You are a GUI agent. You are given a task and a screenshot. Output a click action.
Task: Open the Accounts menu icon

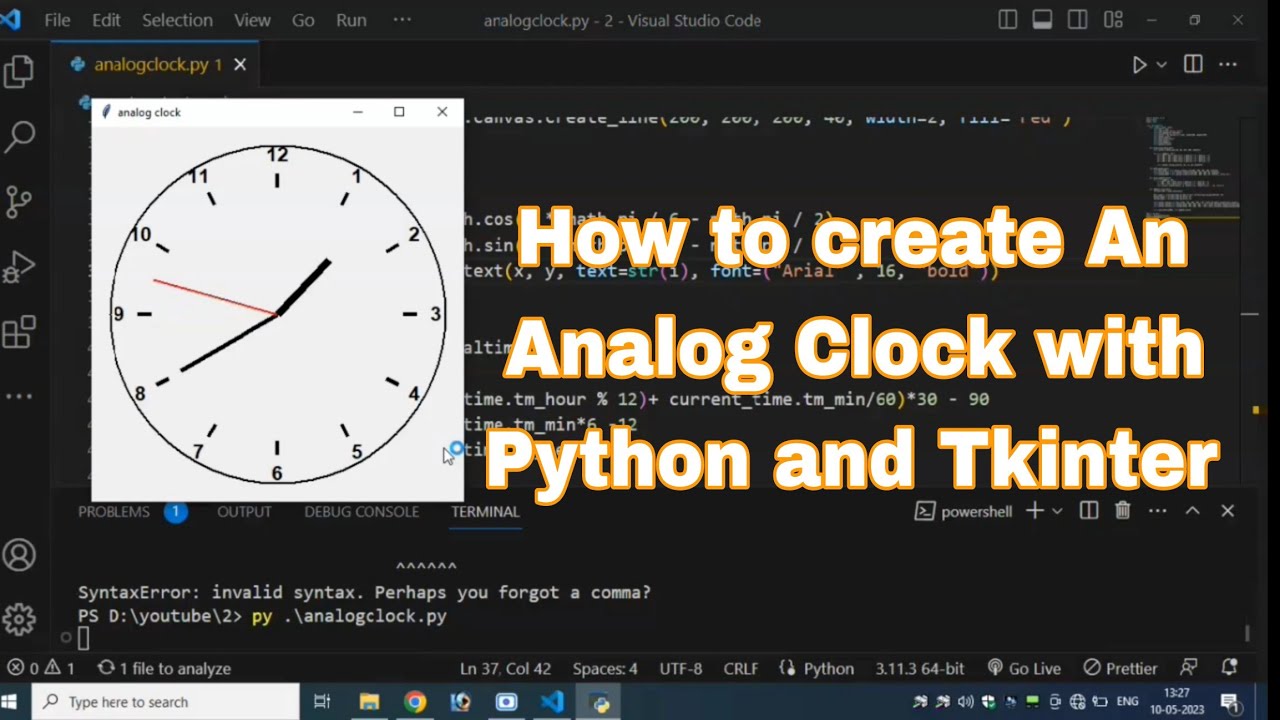pyautogui.click(x=19, y=555)
